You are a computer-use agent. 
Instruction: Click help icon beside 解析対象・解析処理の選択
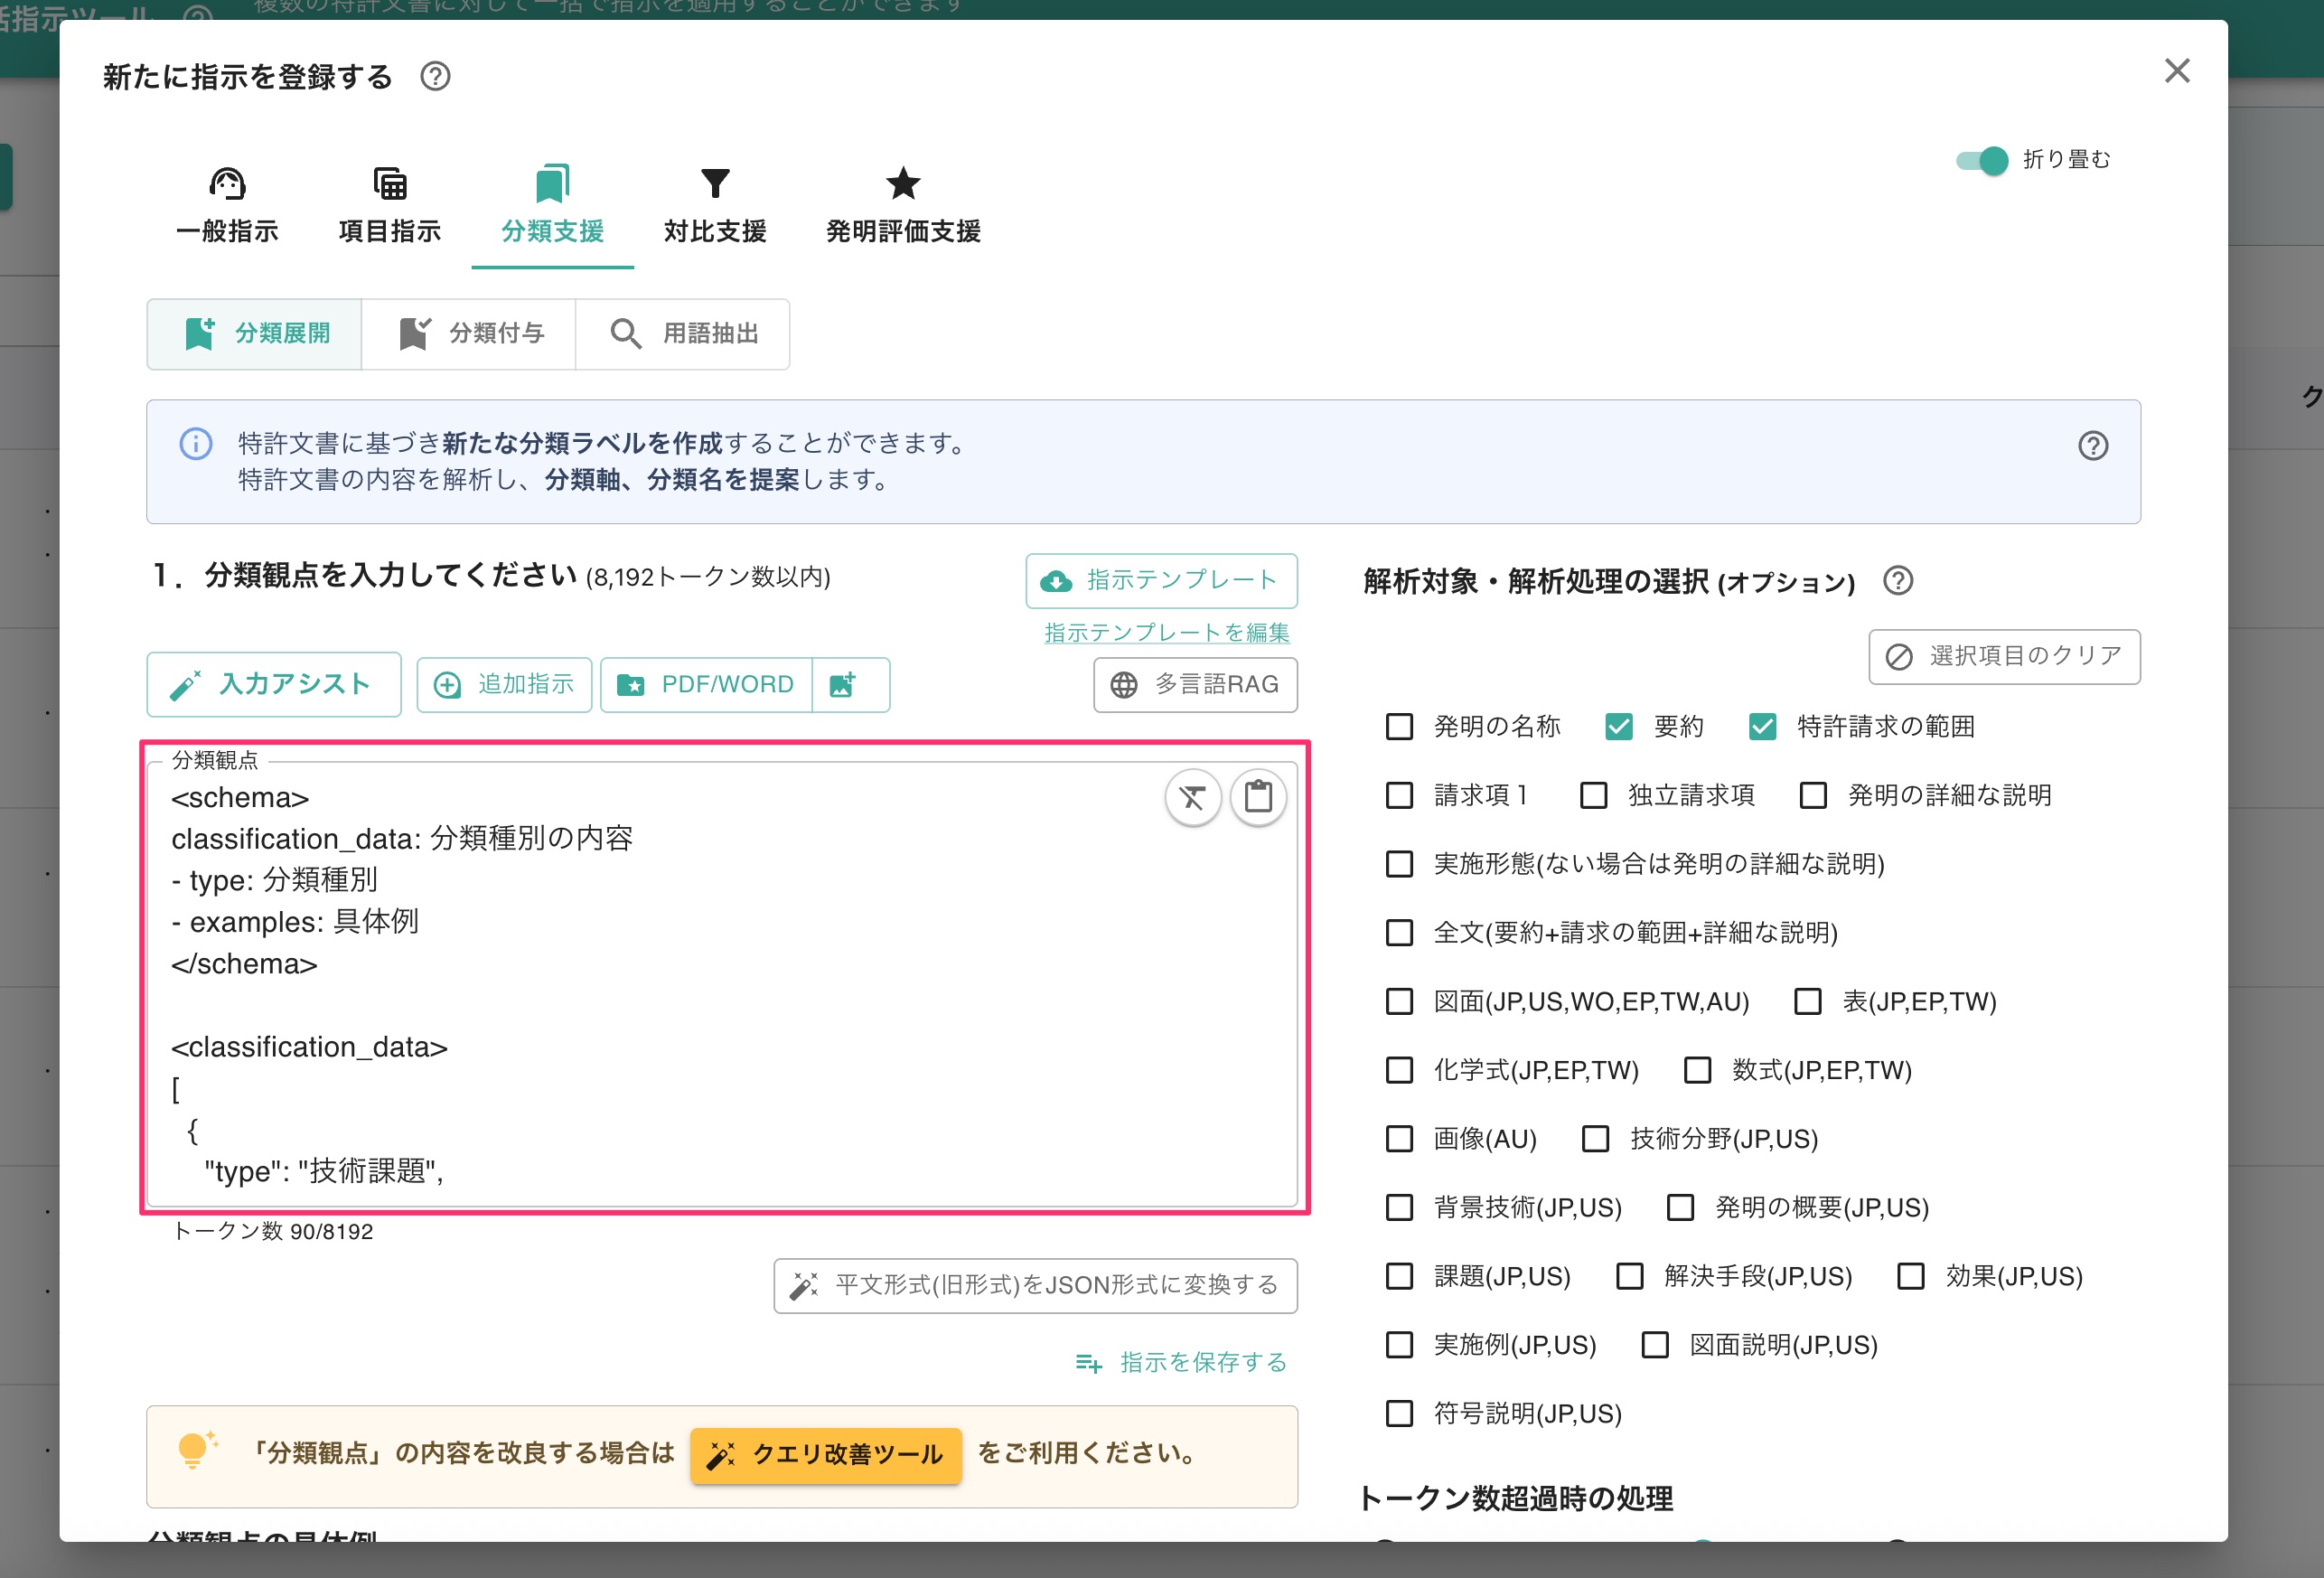coord(1897,581)
